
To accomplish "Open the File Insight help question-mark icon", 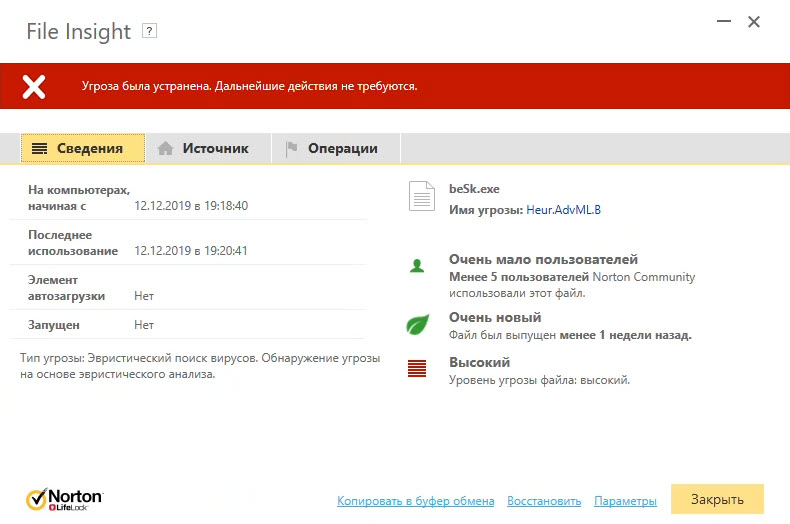I will click(149, 31).
